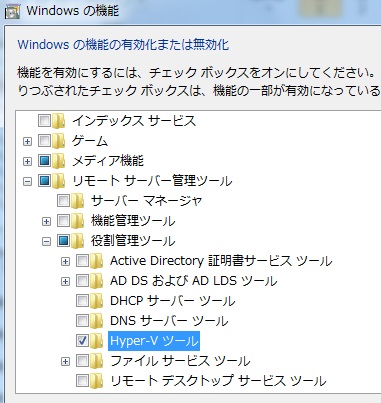
Task: Expand the メディア機能 tree node
Action: (27, 162)
